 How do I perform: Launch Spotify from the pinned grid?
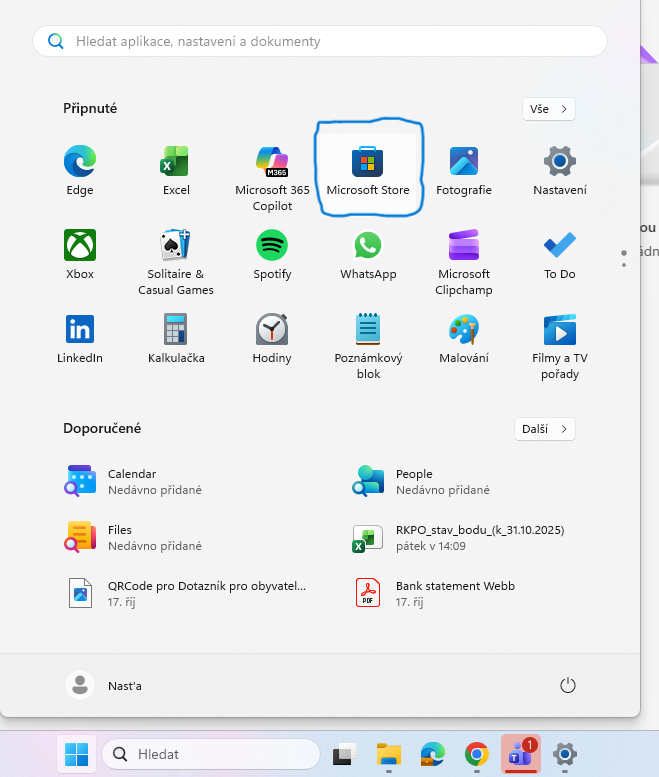[272, 253]
